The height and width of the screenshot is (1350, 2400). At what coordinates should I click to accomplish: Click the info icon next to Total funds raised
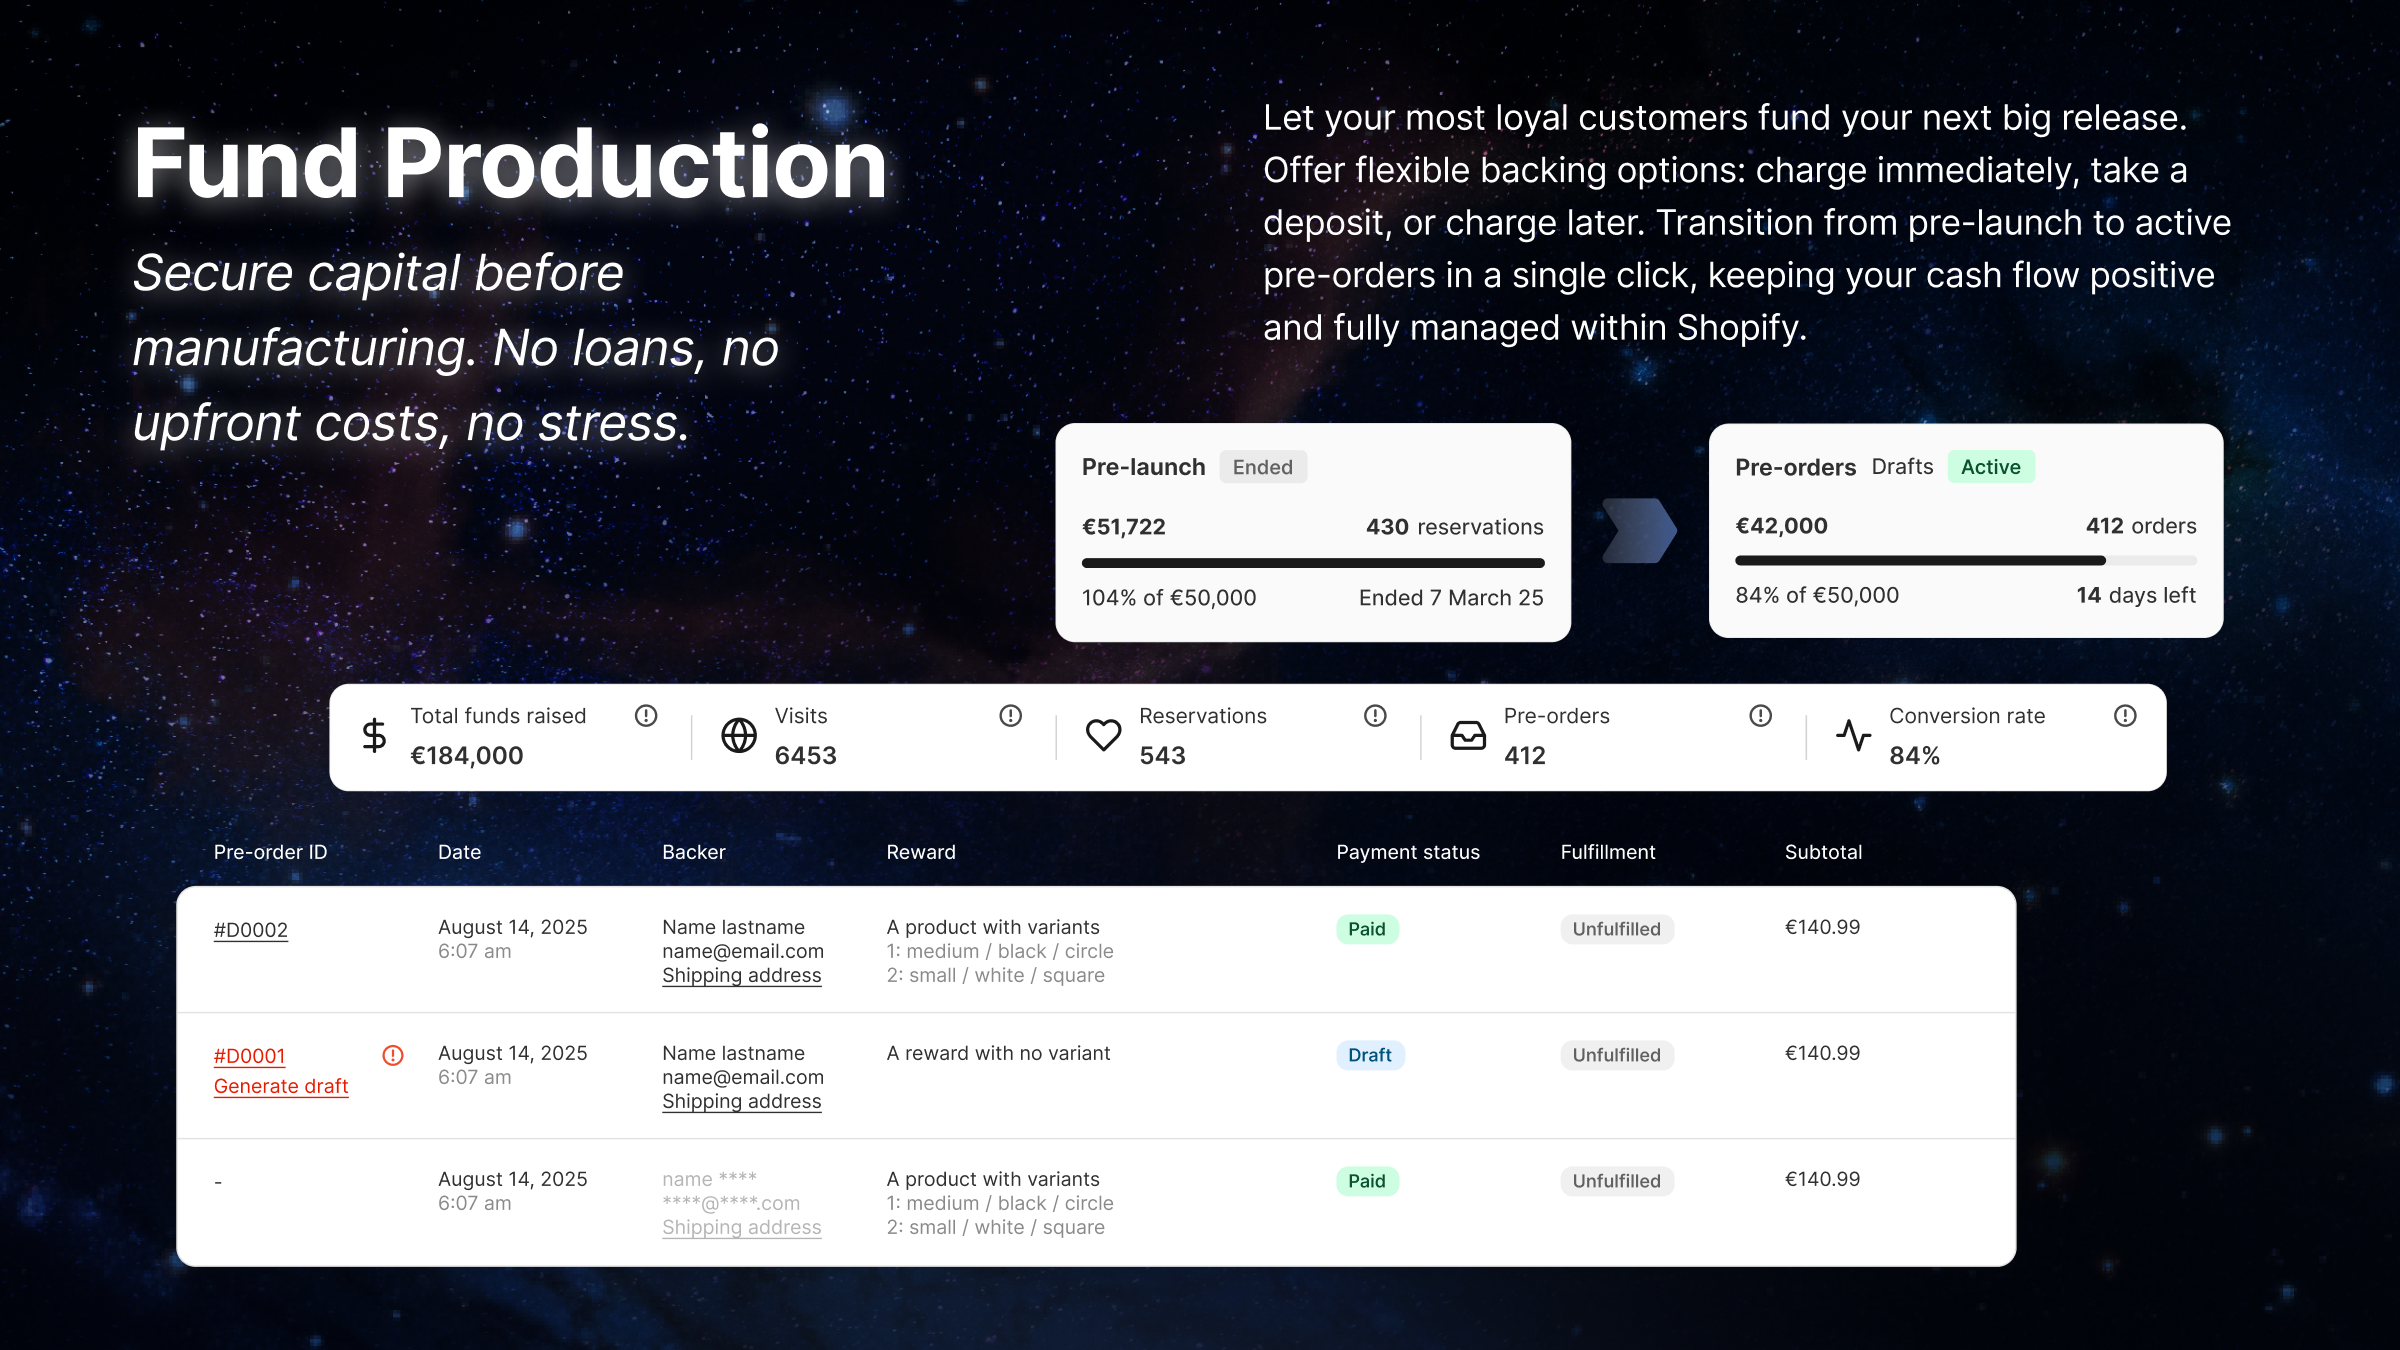click(644, 716)
